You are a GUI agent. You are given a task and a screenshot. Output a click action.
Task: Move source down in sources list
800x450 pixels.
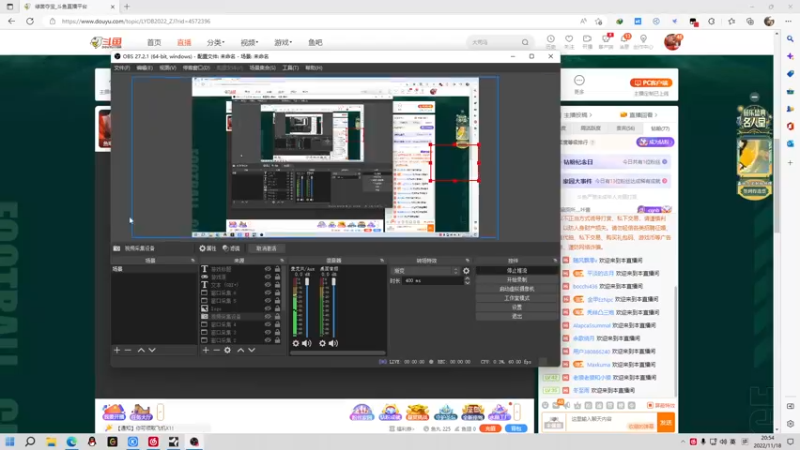[252, 350]
